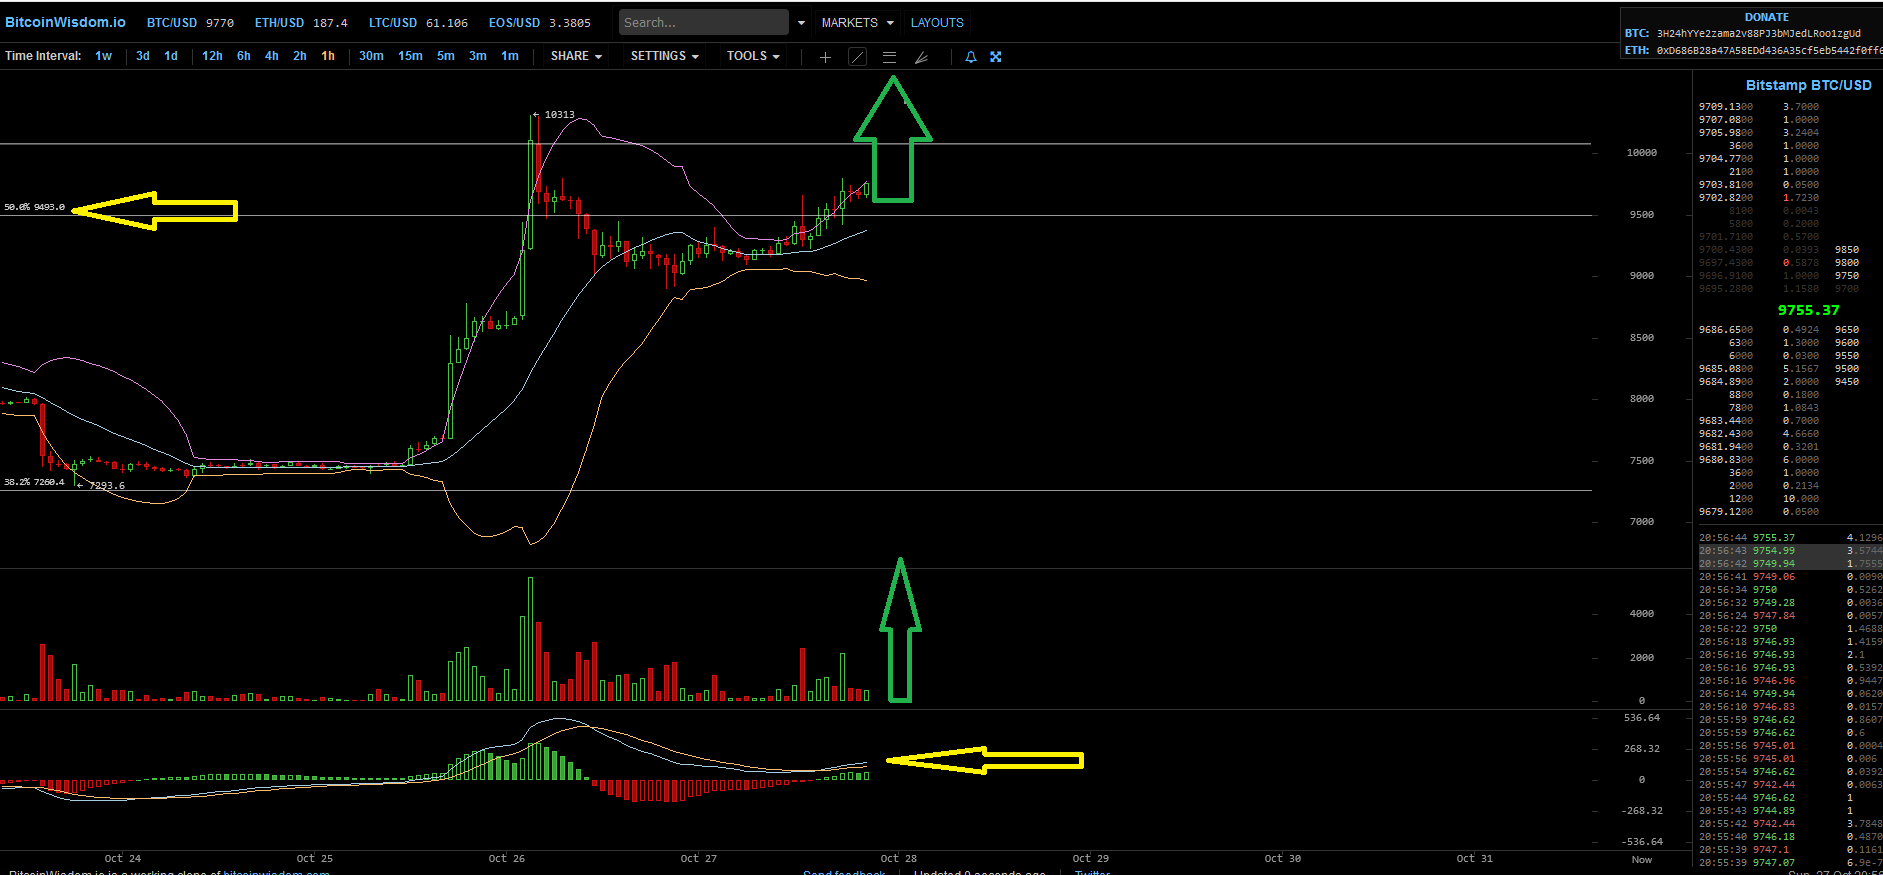Click the 9850 depth level label
The image size is (1883, 875).
click(1847, 250)
